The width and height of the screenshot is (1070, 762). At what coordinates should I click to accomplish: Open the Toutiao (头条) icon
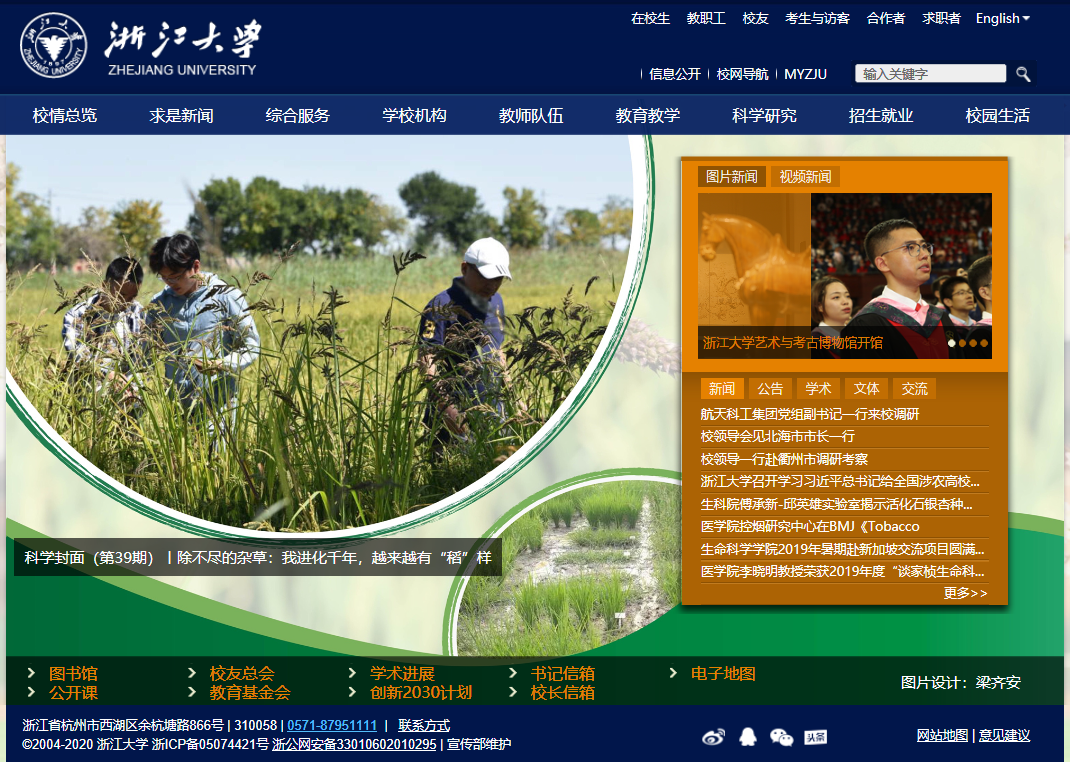pos(815,737)
